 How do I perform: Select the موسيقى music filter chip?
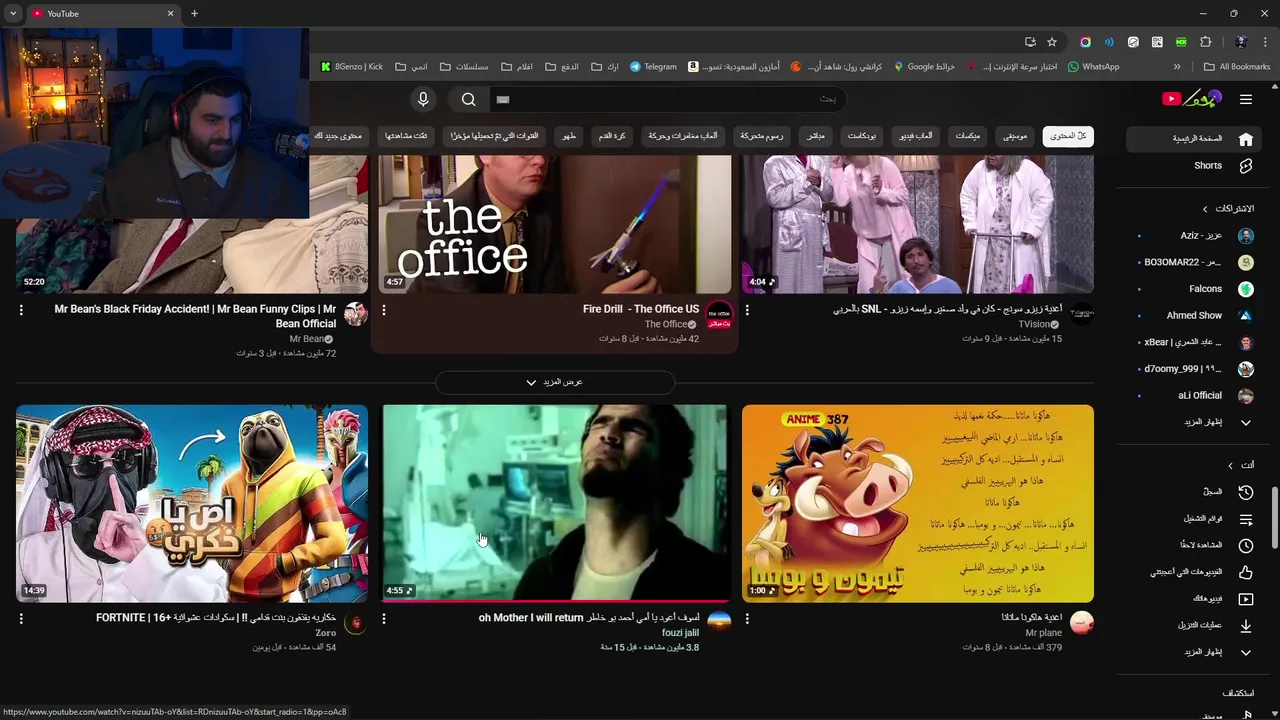pos(1016,136)
